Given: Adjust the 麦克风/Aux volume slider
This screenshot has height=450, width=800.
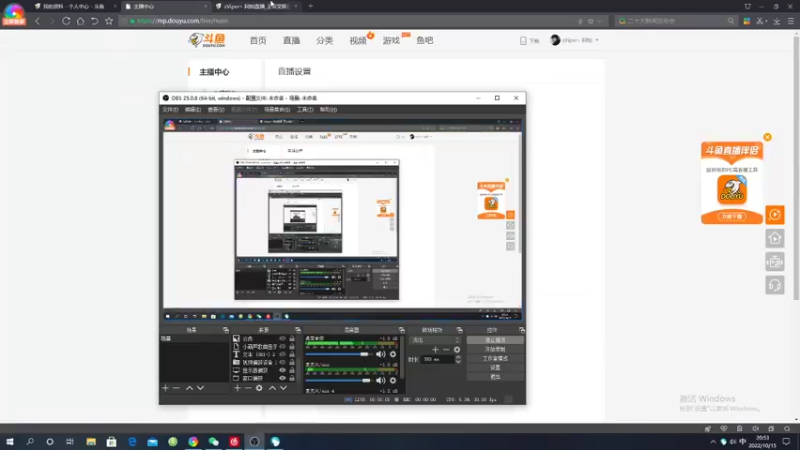Looking at the screenshot, I should point(338,381).
